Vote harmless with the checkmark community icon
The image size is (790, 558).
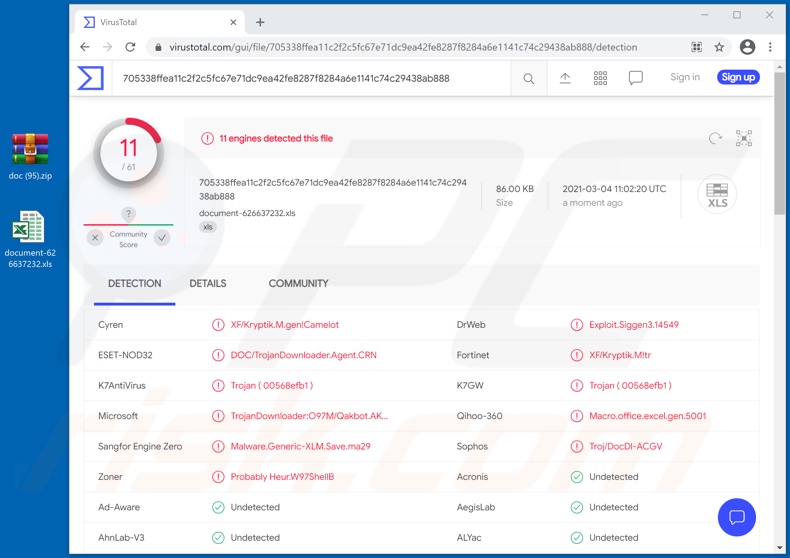162,237
